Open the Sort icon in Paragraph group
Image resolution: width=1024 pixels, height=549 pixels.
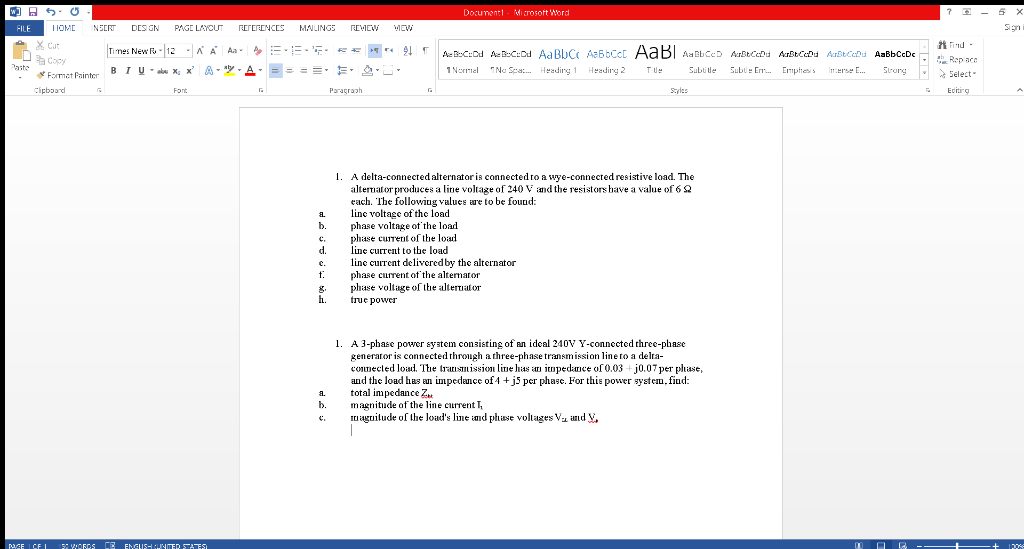(x=408, y=50)
